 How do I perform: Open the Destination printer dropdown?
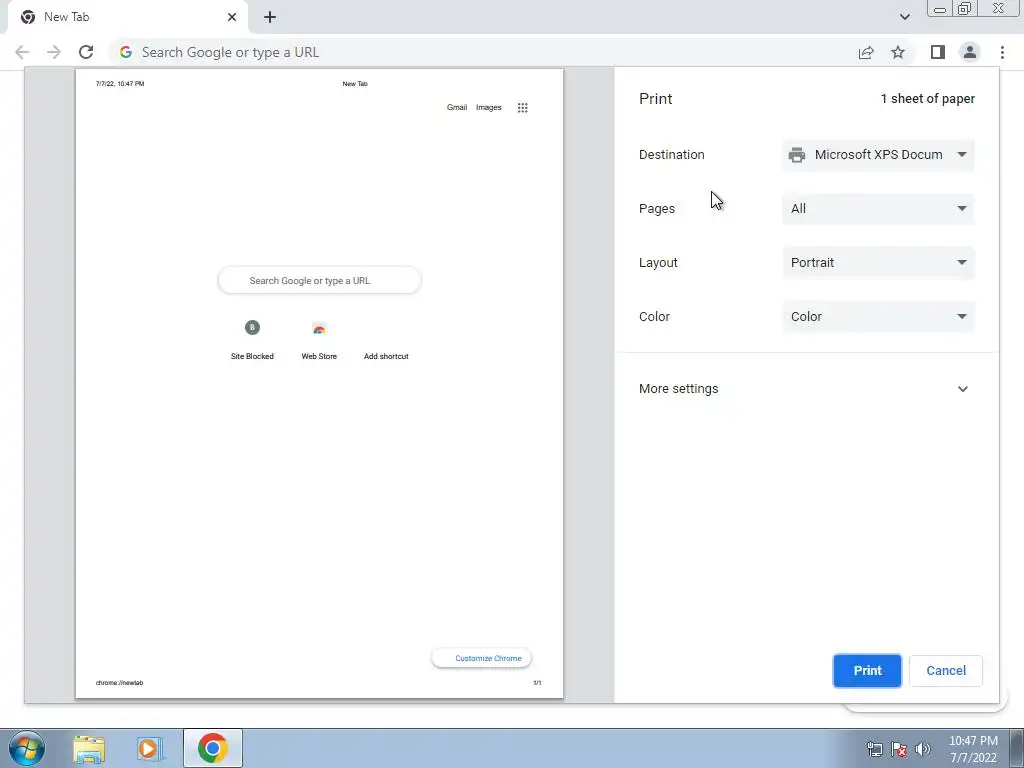878,155
